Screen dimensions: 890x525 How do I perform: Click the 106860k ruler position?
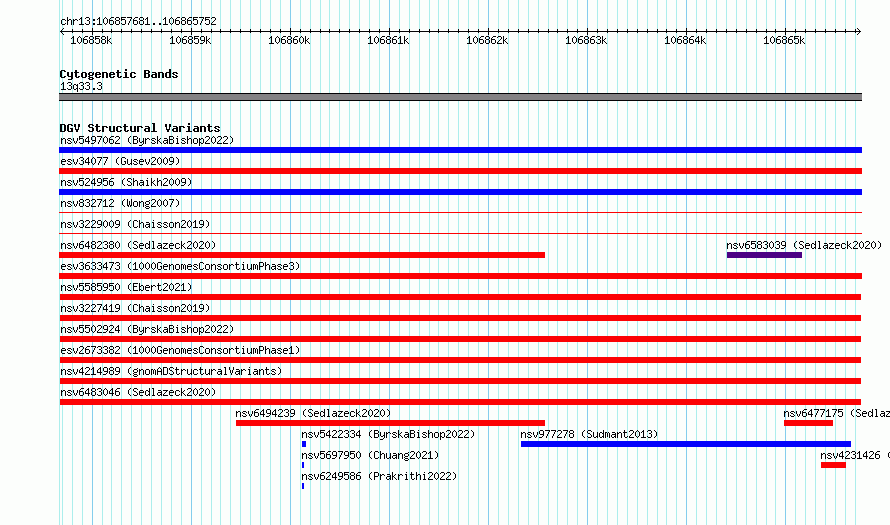coord(289,40)
